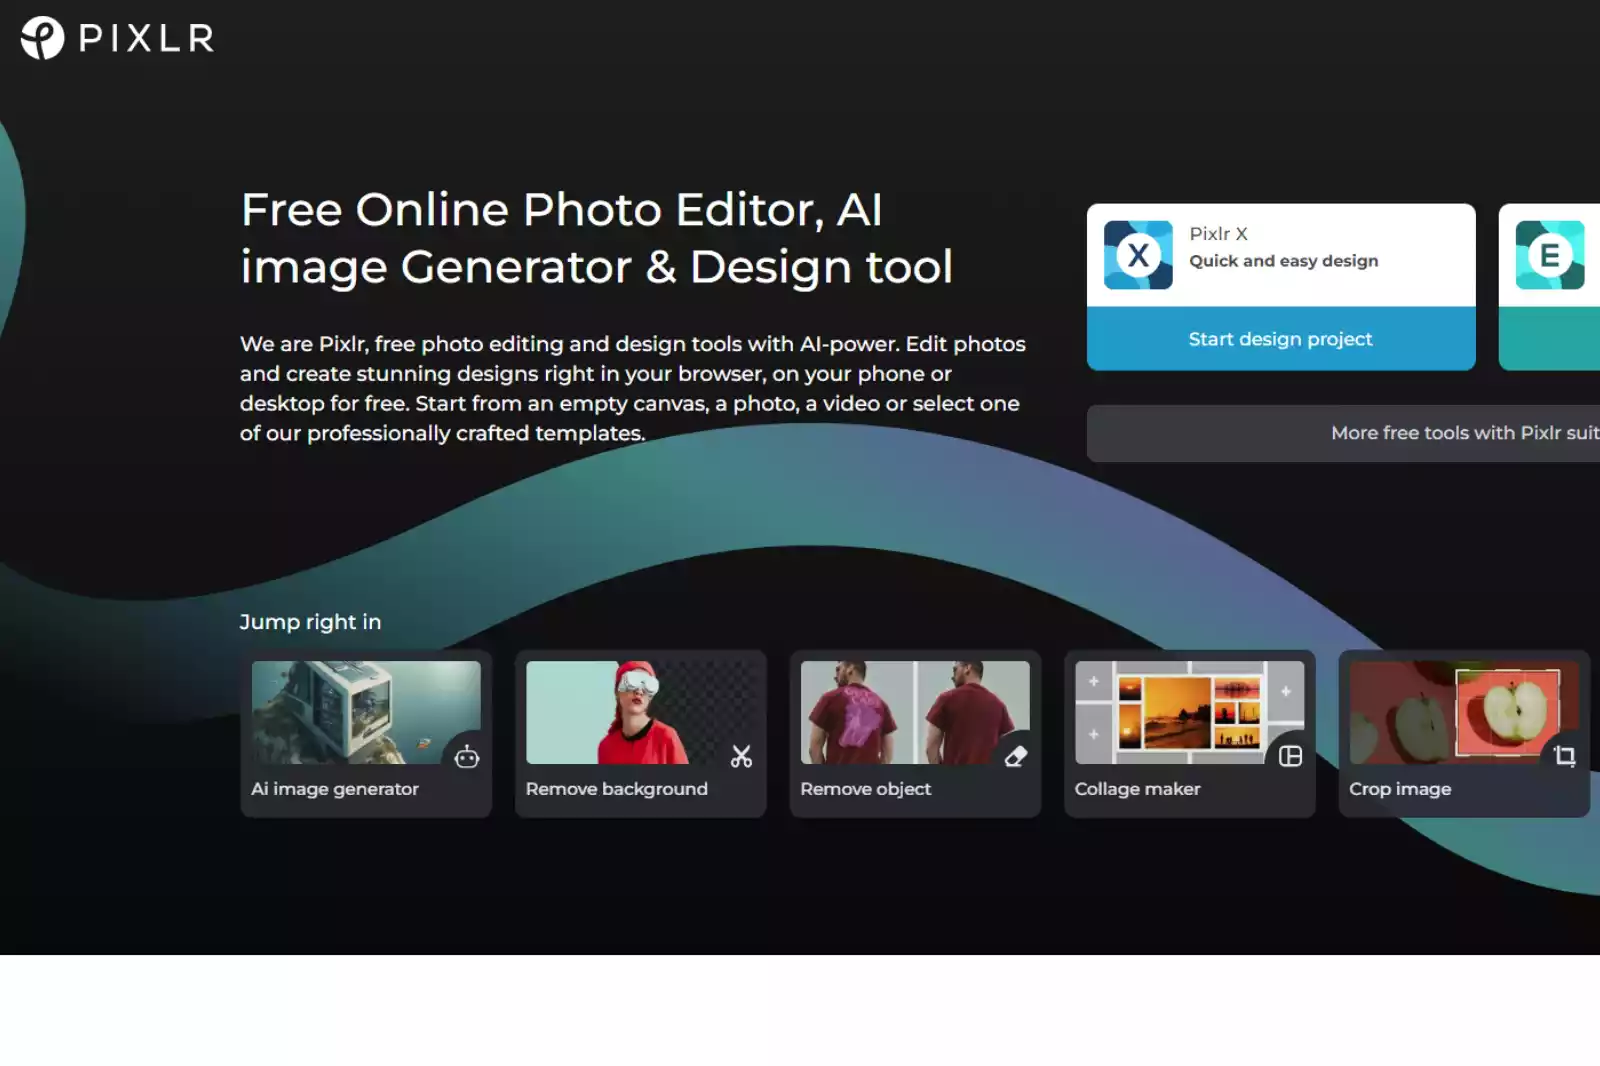Click the robot icon on AI image generator
1600x1066 pixels.
point(467,757)
